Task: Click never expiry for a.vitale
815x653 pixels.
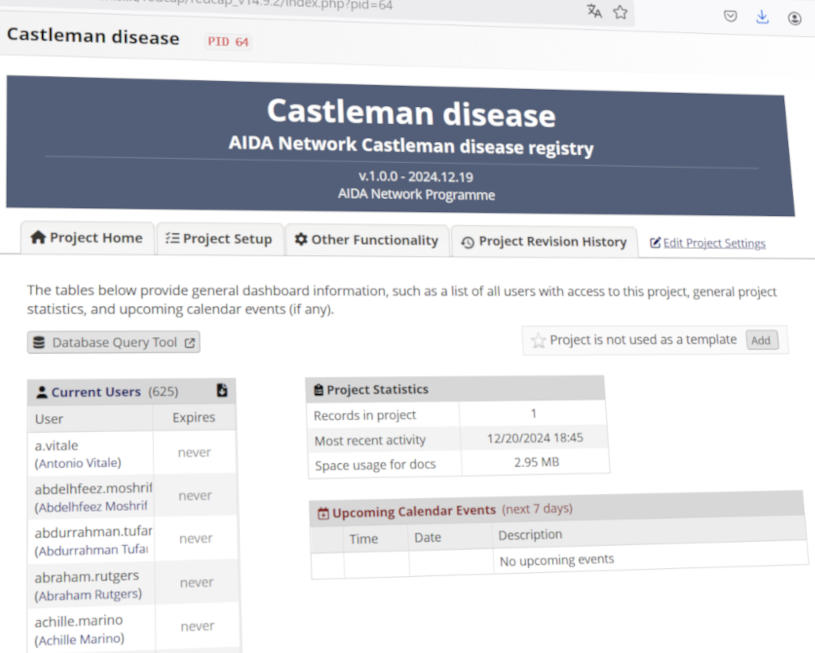Action: click(194, 452)
